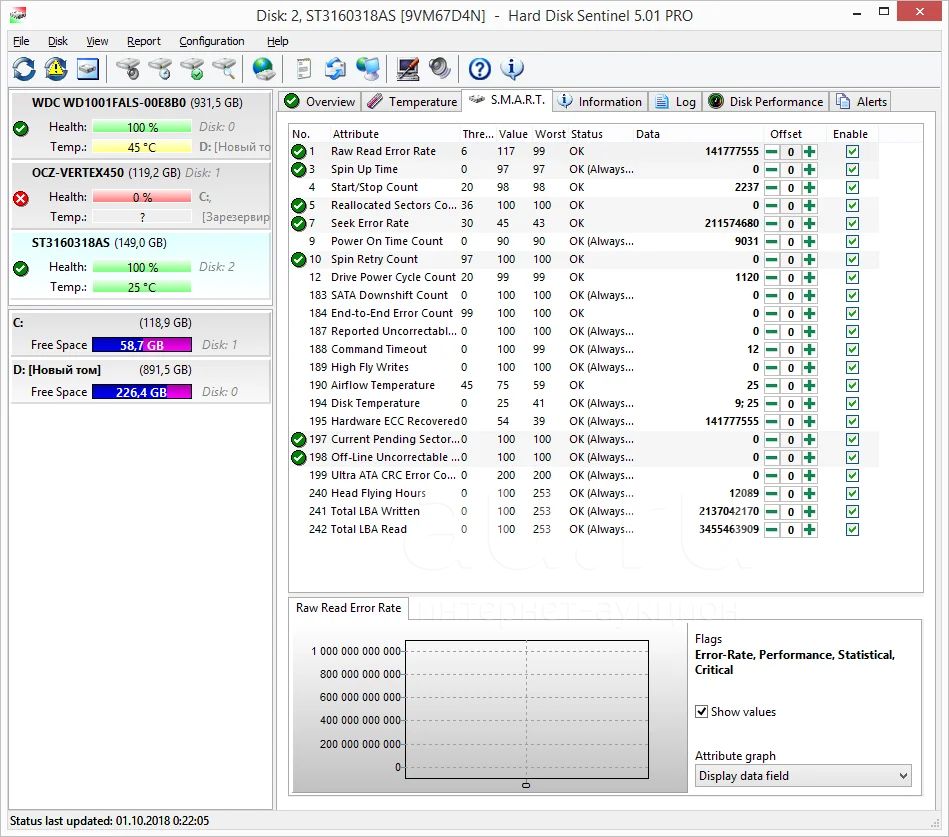Disable Enable checkbox for Raw Read Error Rate

[x=852, y=152]
